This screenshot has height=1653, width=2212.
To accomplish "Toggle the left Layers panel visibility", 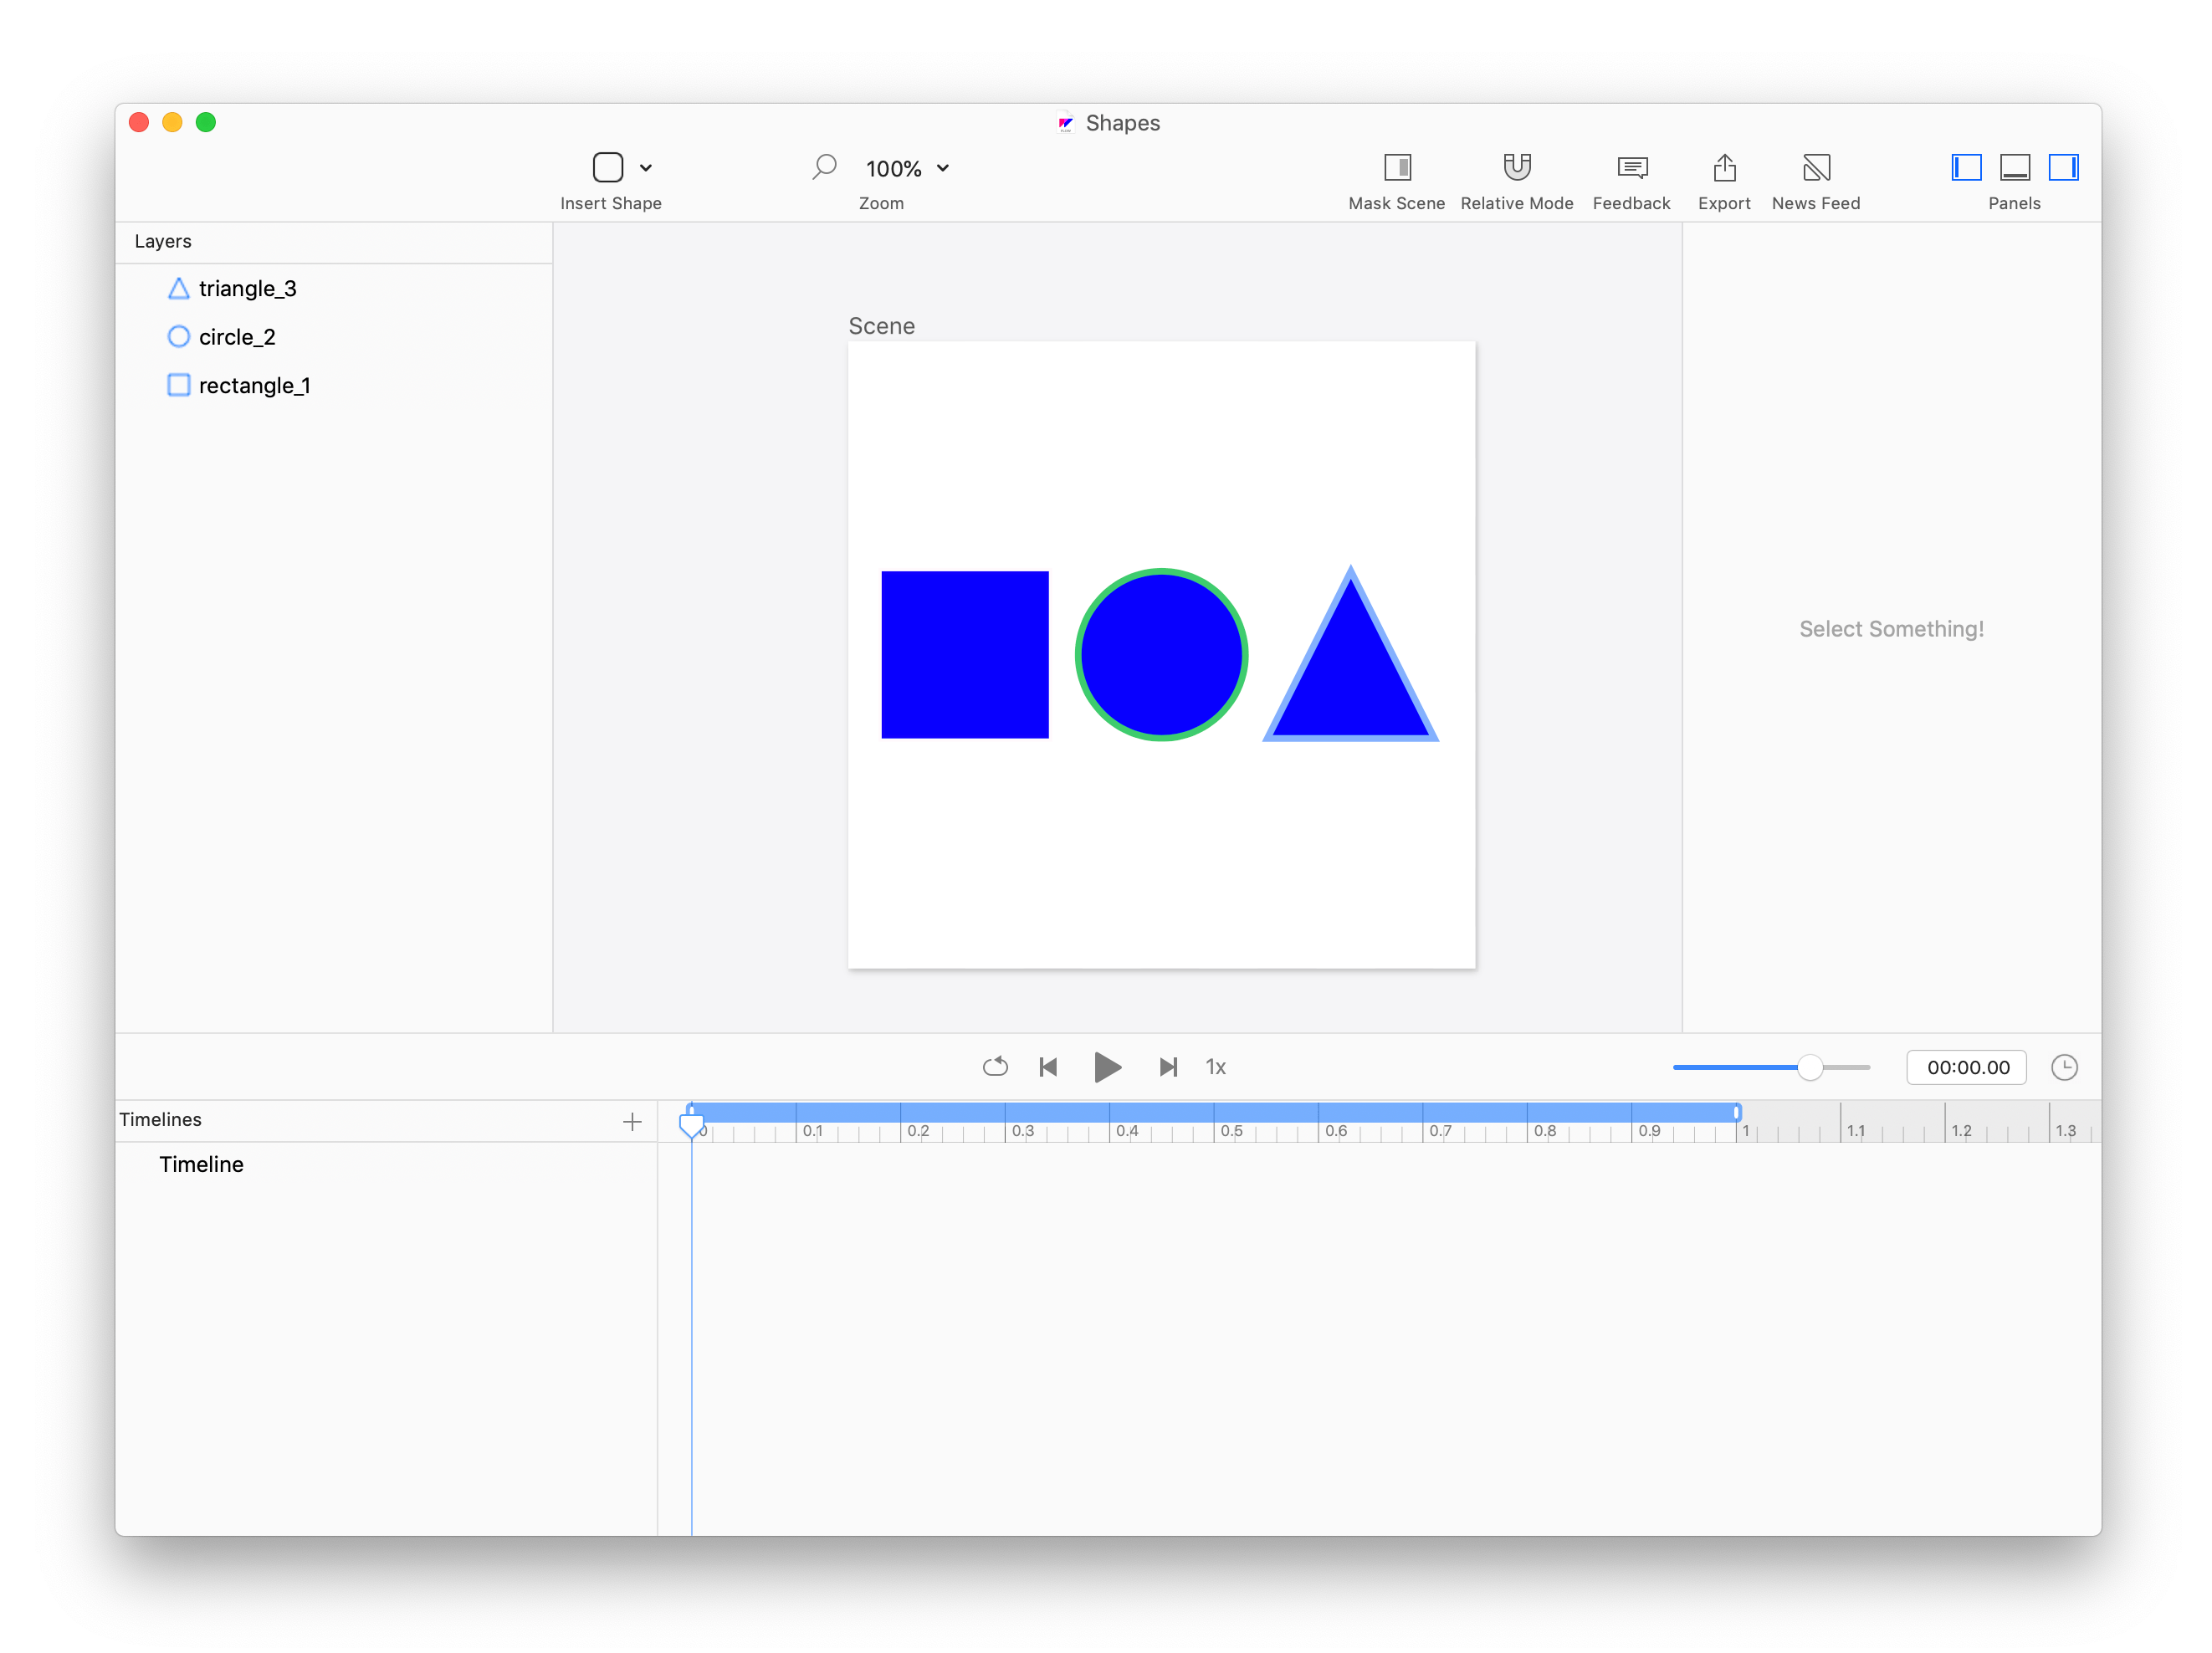I will tap(1965, 167).
